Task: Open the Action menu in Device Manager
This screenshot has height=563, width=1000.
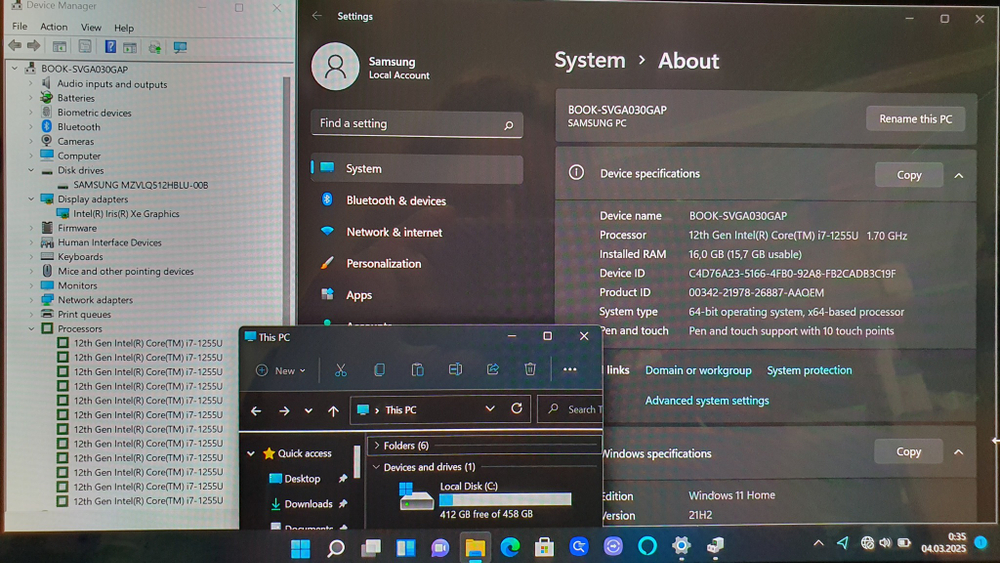Action: pos(54,27)
